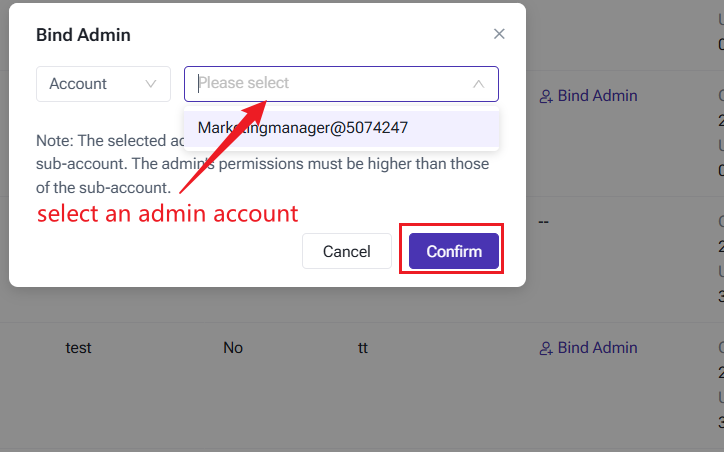Select the 'test' account name cell
724x452 pixels.
(x=79, y=348)
